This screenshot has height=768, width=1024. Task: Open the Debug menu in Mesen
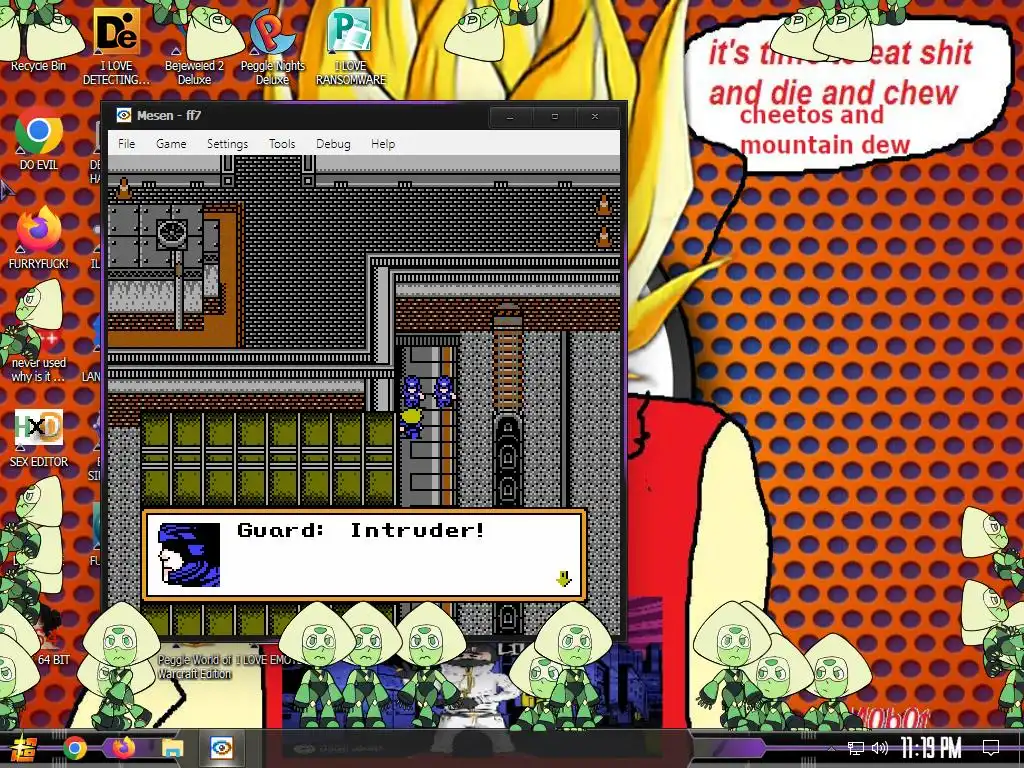click(333, 144)
